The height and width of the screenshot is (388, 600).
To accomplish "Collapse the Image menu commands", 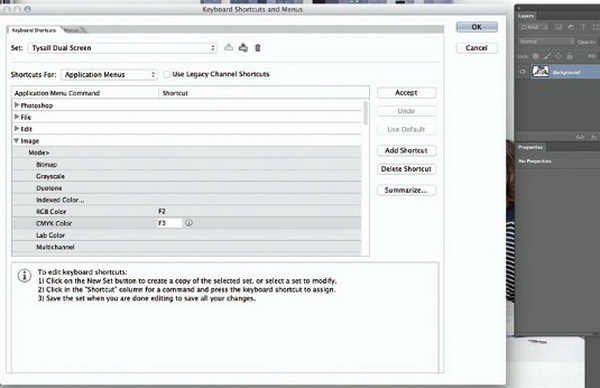I will point(16,140).
